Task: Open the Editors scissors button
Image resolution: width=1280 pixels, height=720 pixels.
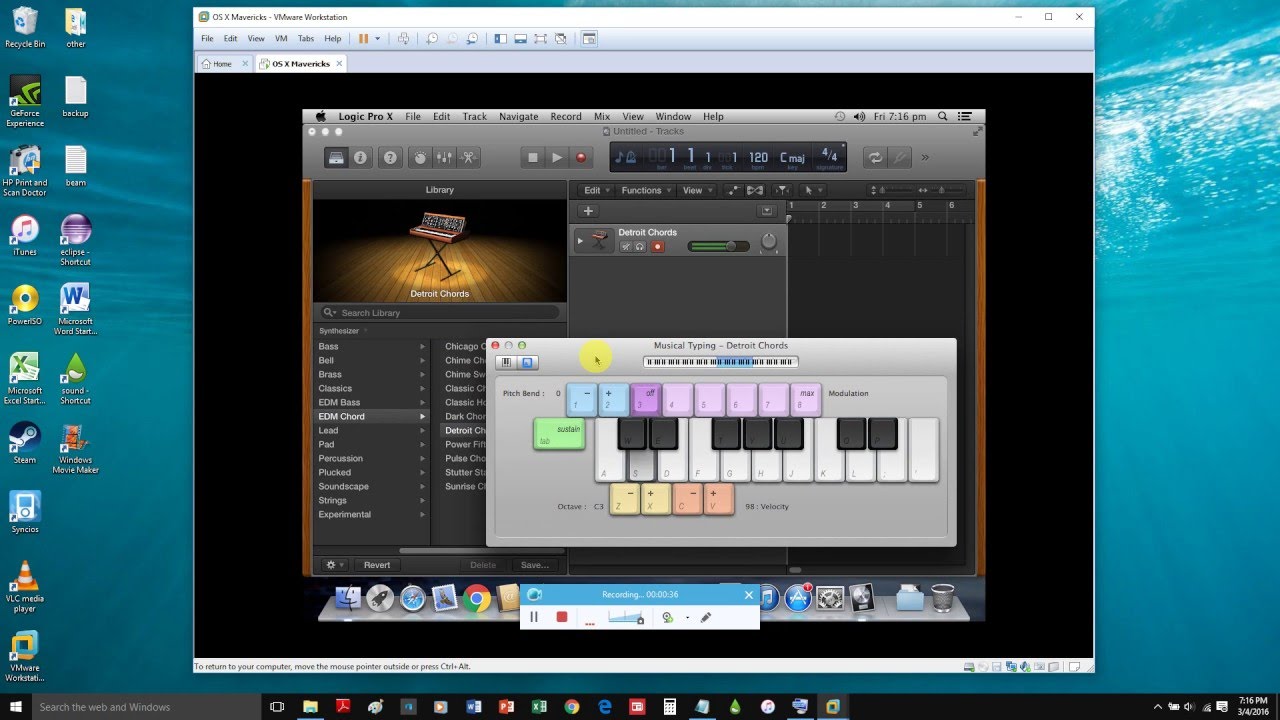Action: pos(468,157)
